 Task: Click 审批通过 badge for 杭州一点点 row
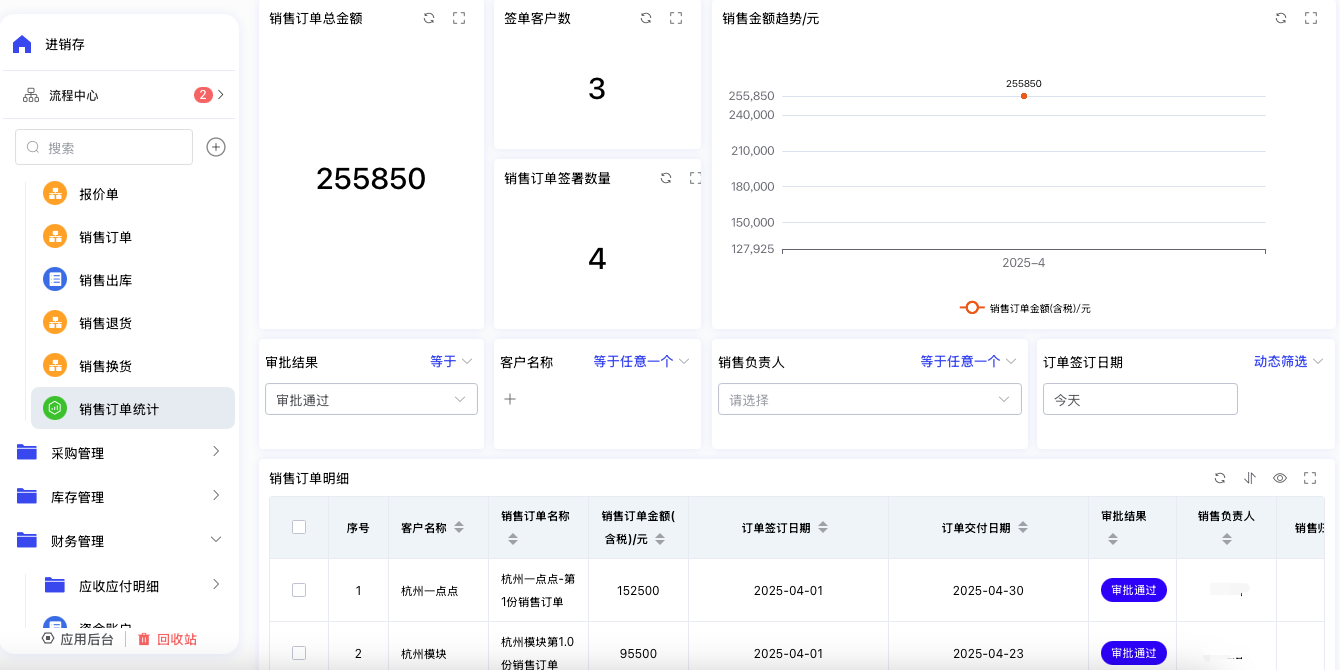[x=1134, y=590]
